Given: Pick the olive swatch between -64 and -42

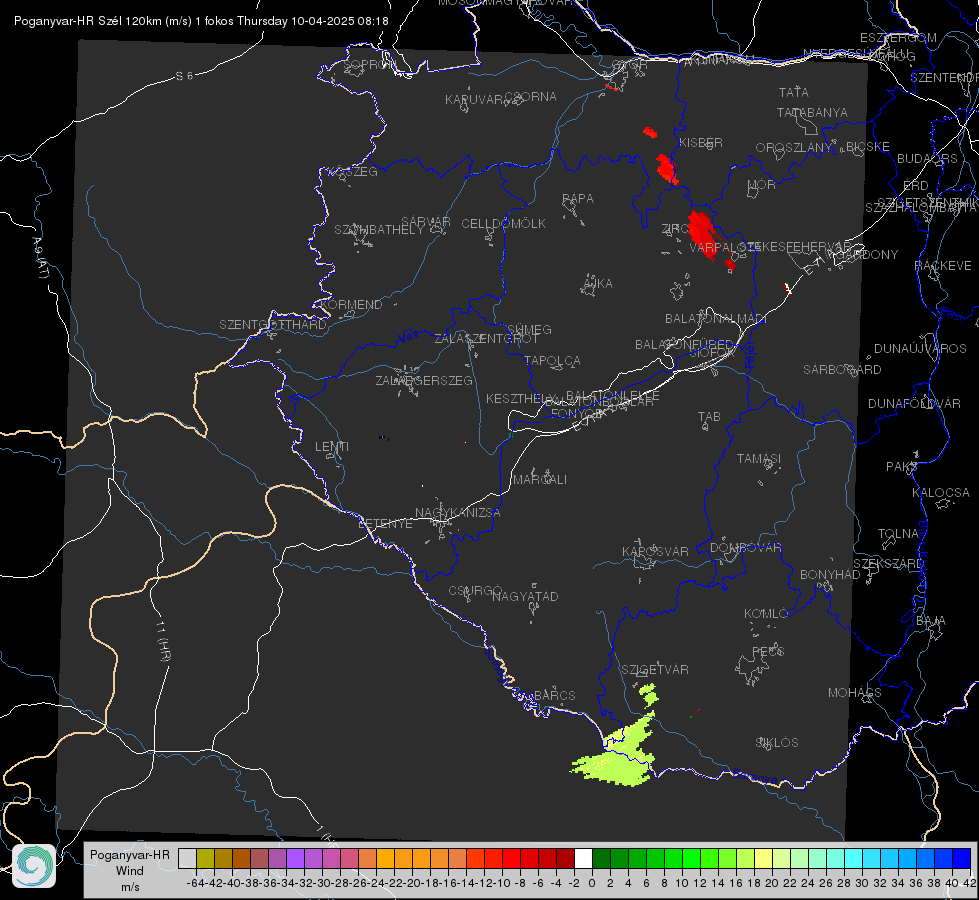Looking at the screenshot, I should [x=205, y=858].
